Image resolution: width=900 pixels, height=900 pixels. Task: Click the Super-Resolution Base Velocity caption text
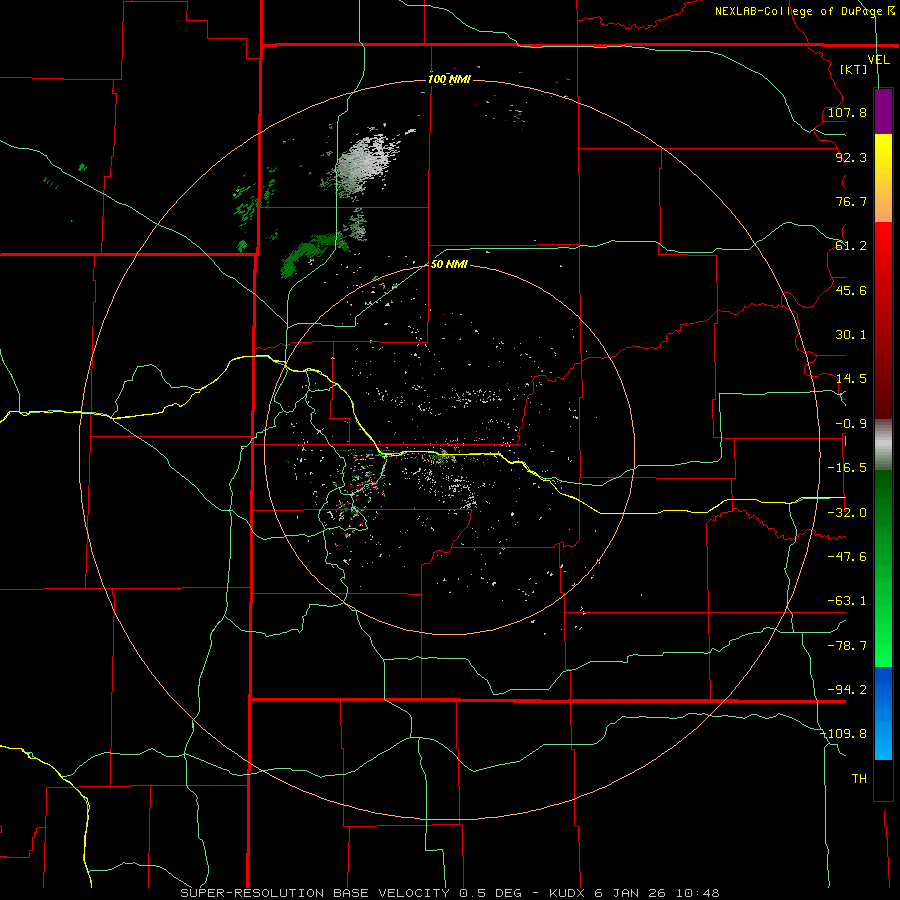click(x=449, y=893)
